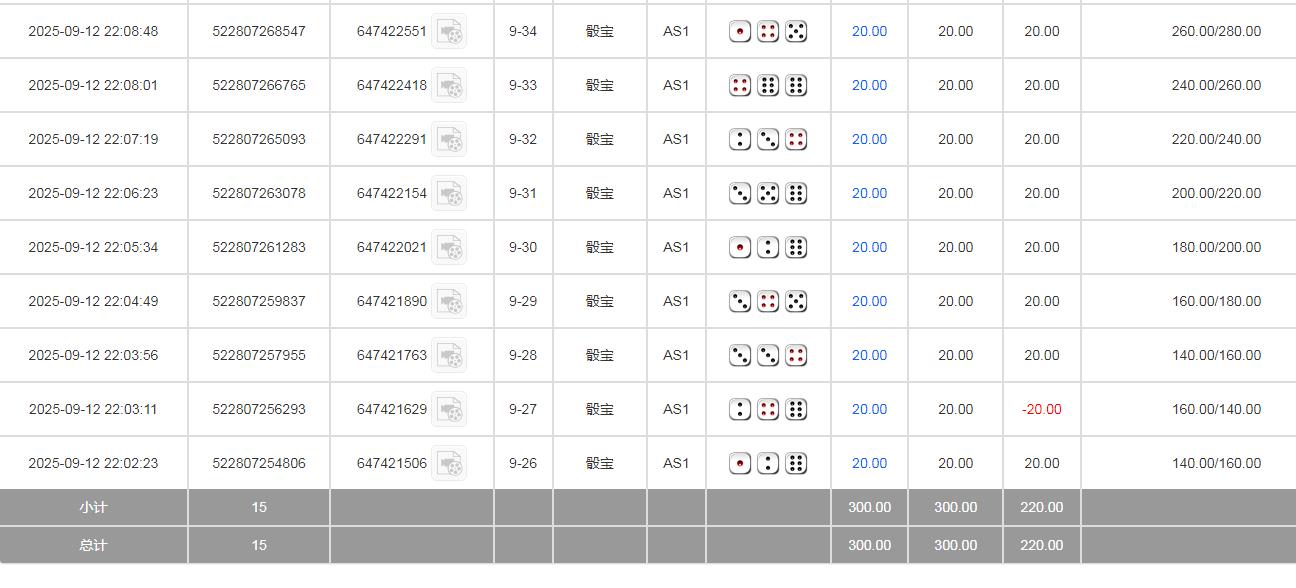Select the dice result for table round 9-33

(x=768, y=86)
